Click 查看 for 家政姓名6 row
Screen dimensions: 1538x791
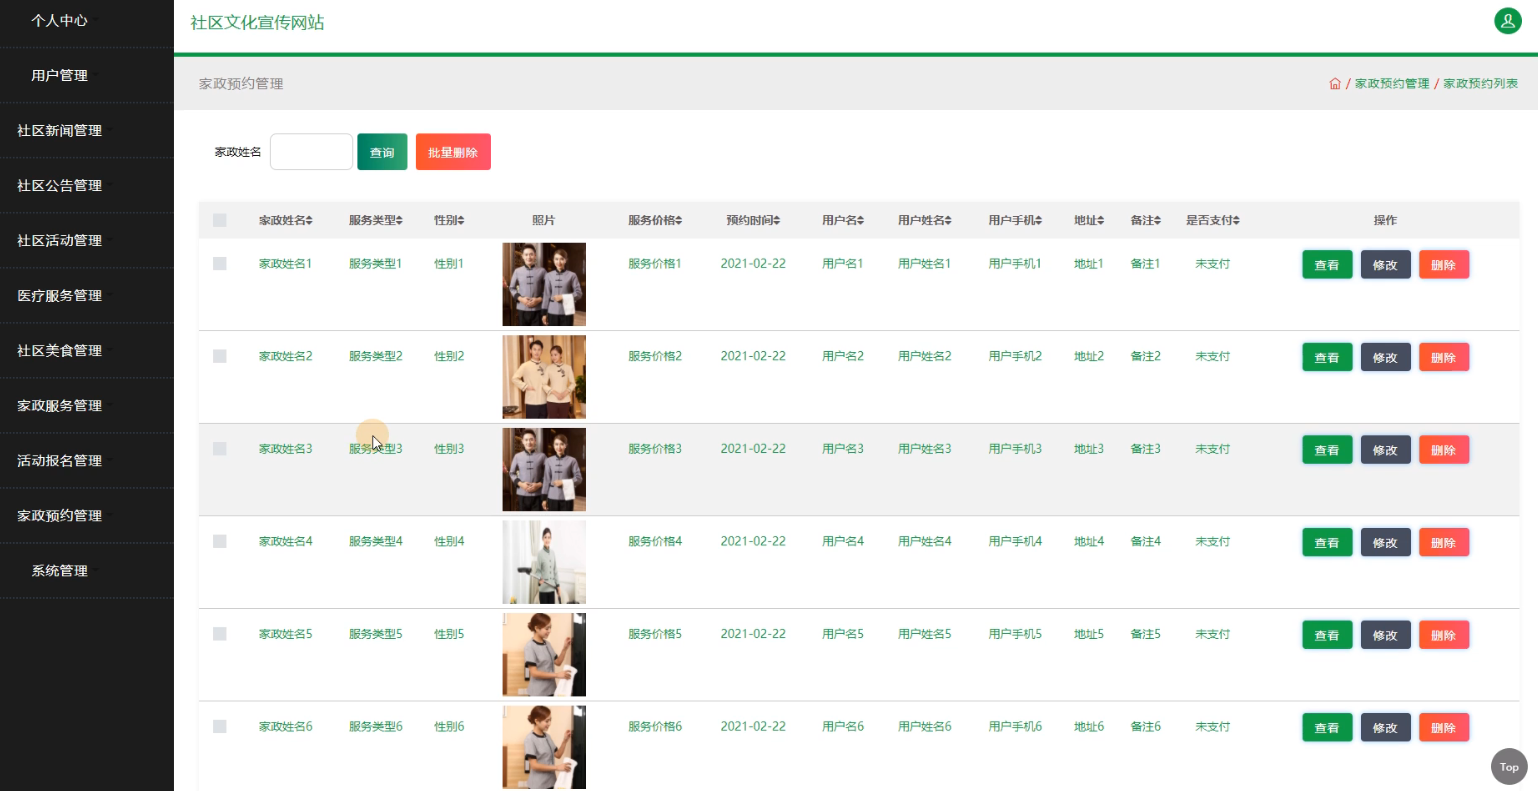[1327, 727]
